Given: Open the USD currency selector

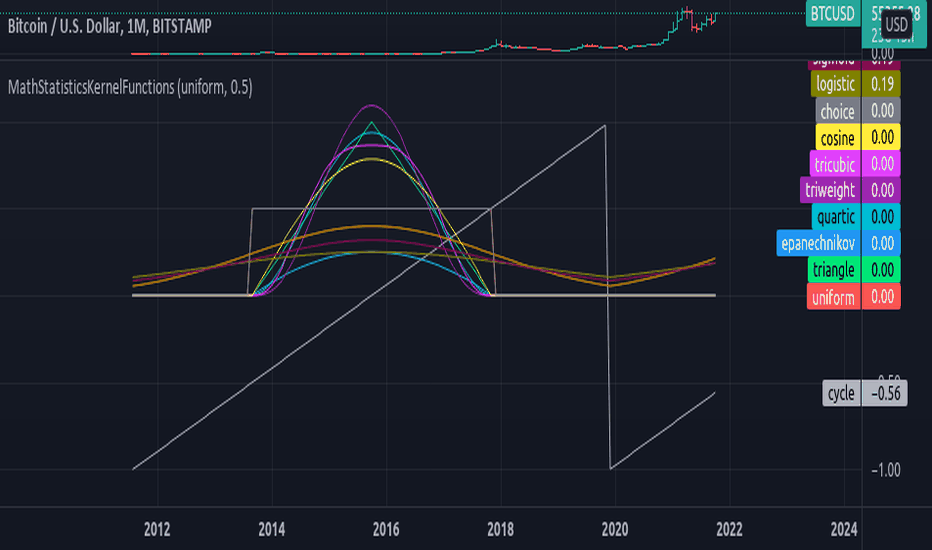Looking at the screenshot, I should tap(896, 22).
